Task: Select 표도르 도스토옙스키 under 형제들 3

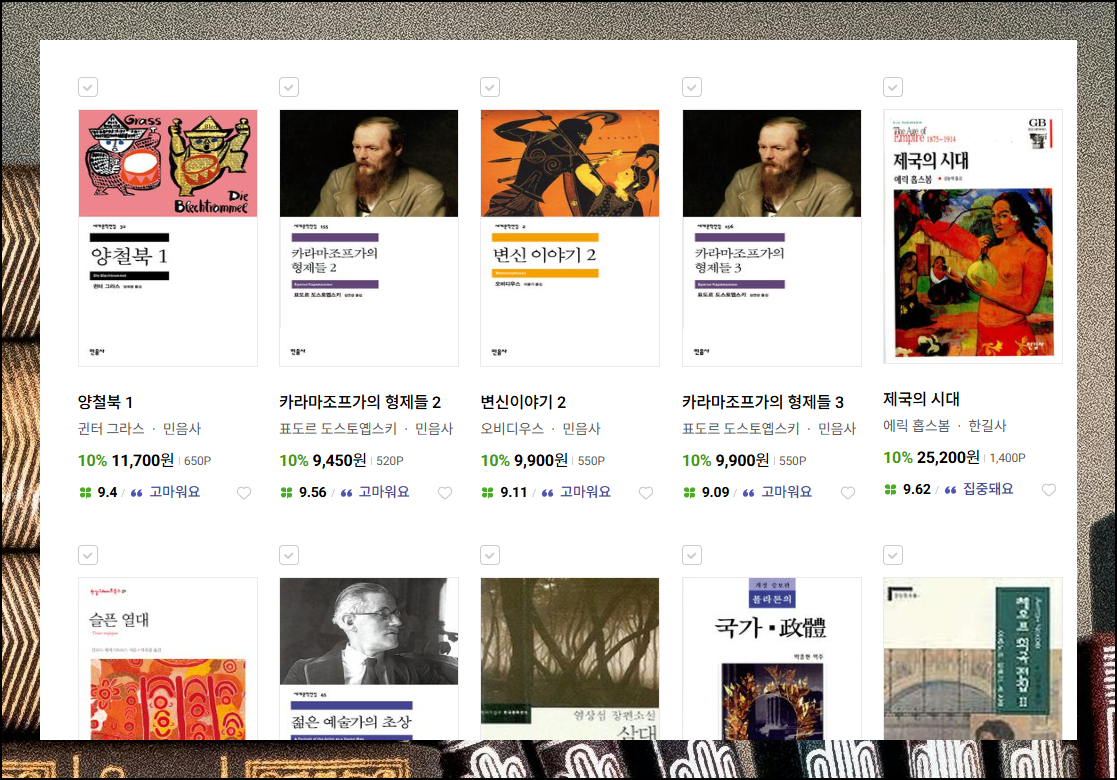Action: (741, 429)
